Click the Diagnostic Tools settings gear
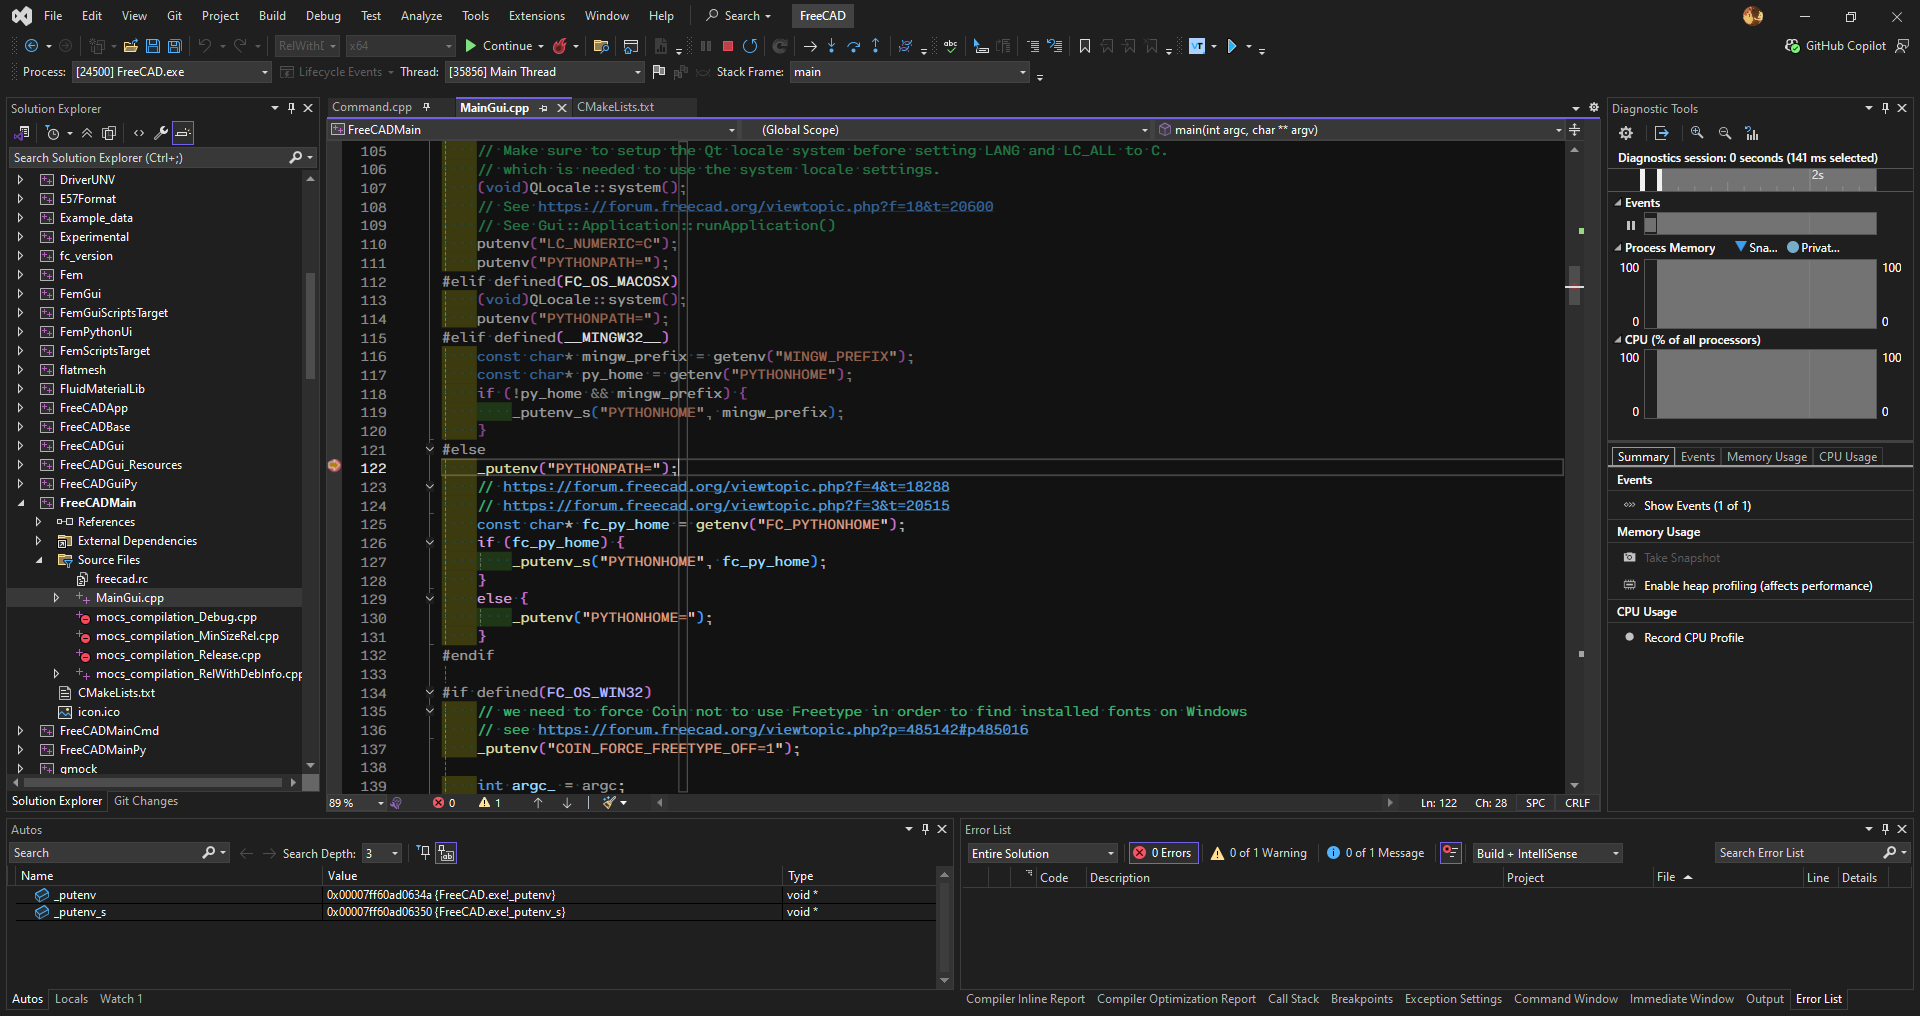Screen dimensions: 1920x1016 [x=1626, y=133]
